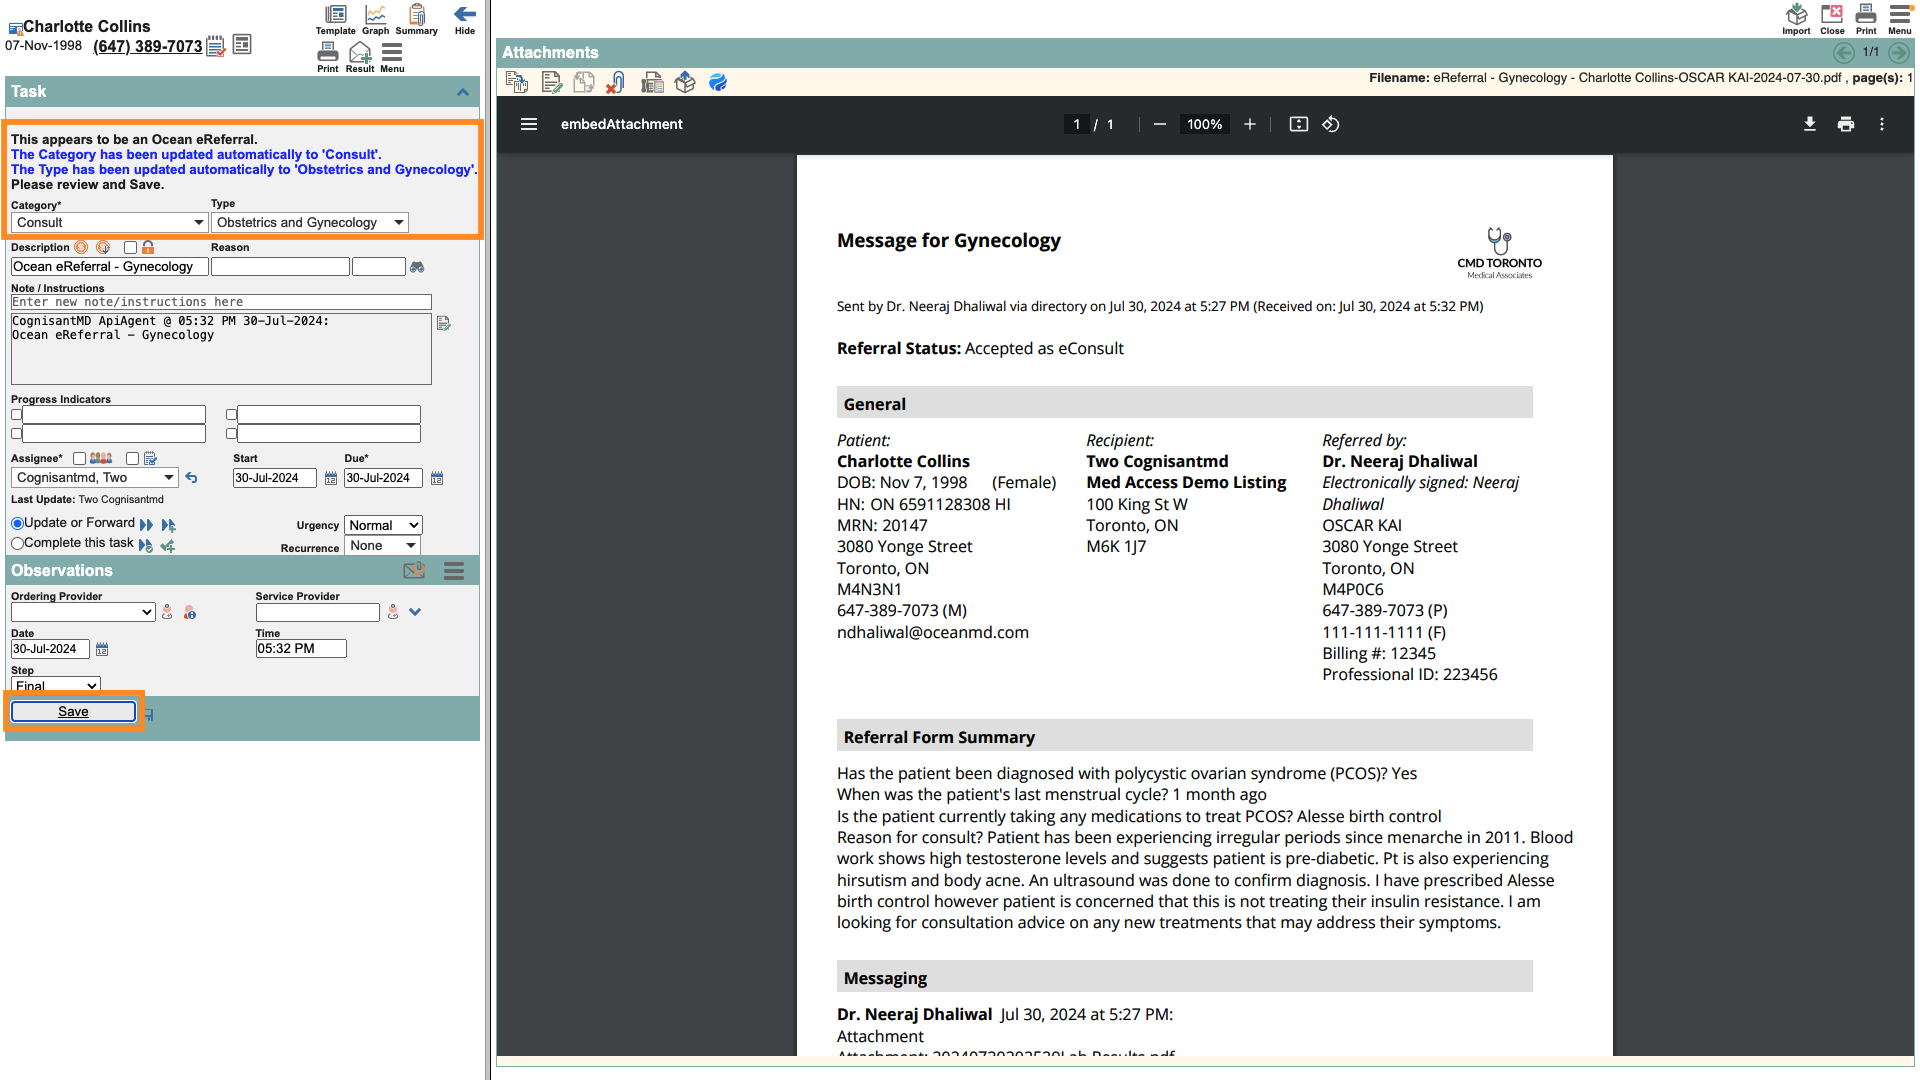1920x1080 pixels.
Task: Rotate the PDF counterclockwise
Action: (1331, 124)
